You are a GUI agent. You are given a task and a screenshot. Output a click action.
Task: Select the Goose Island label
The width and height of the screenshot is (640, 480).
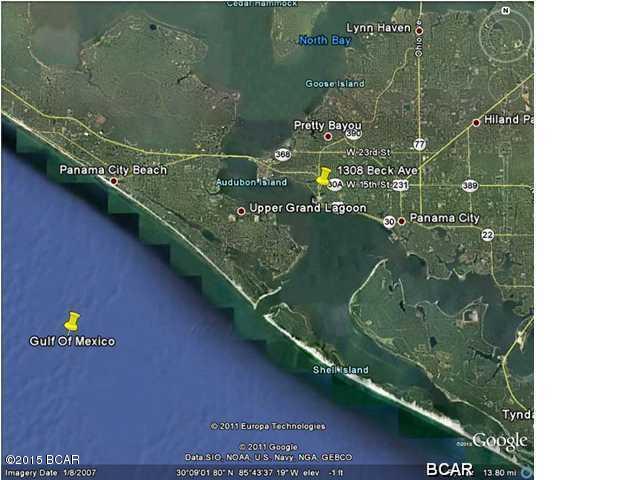[x=335, y=84]
